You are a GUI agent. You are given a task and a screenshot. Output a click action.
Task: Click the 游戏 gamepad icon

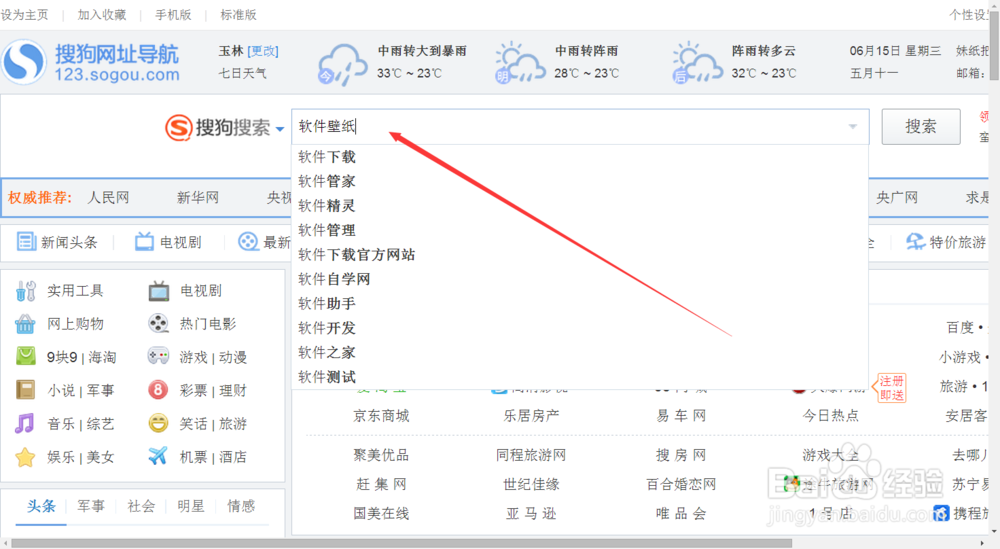click(158, 356)
